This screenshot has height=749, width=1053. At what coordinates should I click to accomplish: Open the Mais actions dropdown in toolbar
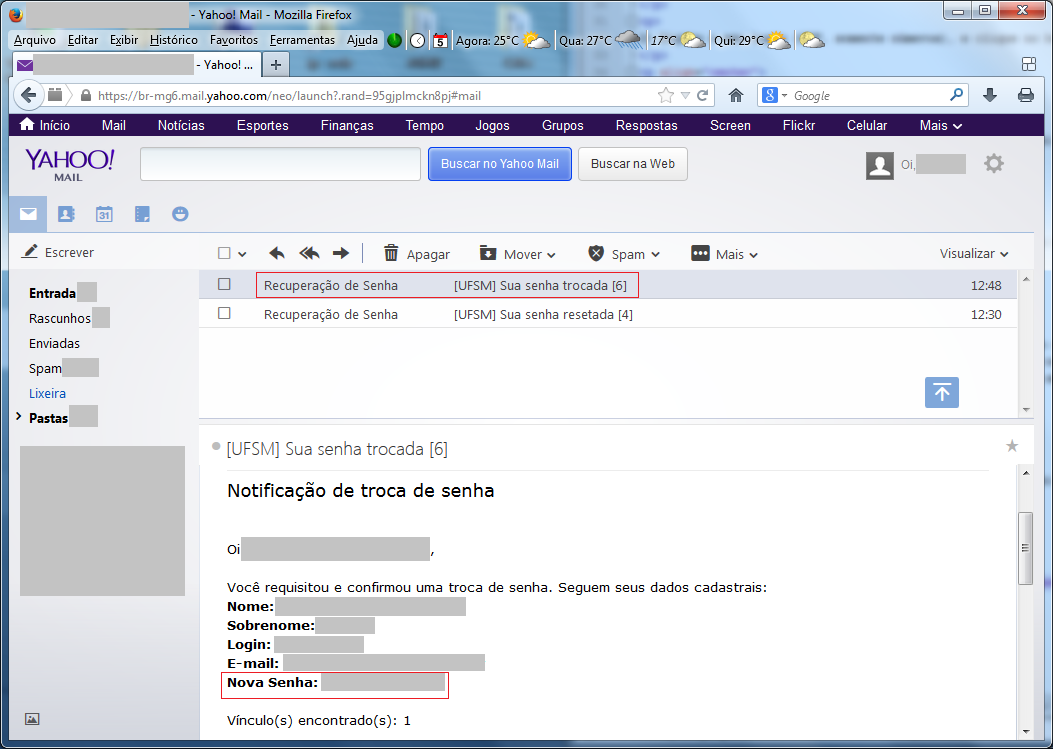click(x=725, y=254)
